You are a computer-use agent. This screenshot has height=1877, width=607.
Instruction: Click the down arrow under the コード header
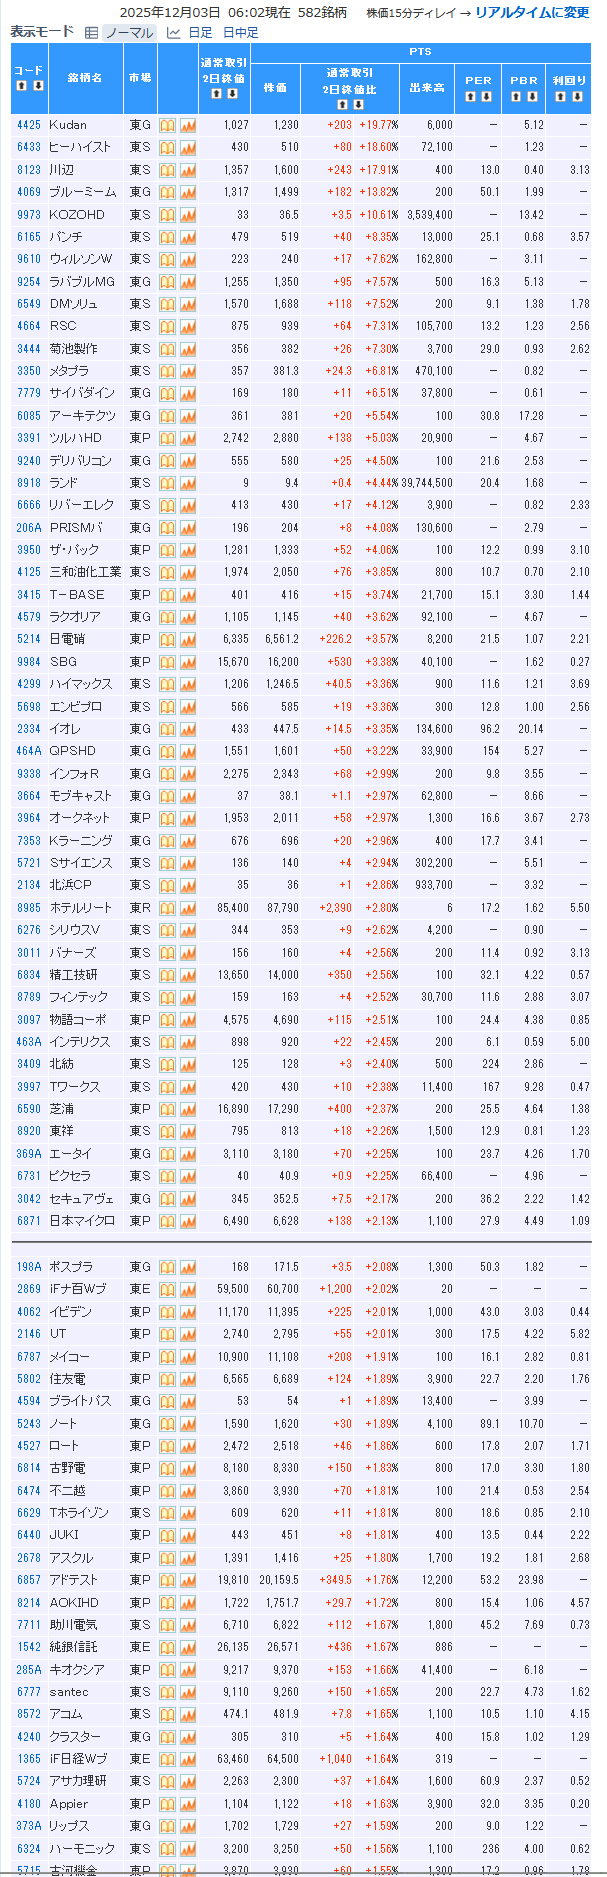pos(38,86)
